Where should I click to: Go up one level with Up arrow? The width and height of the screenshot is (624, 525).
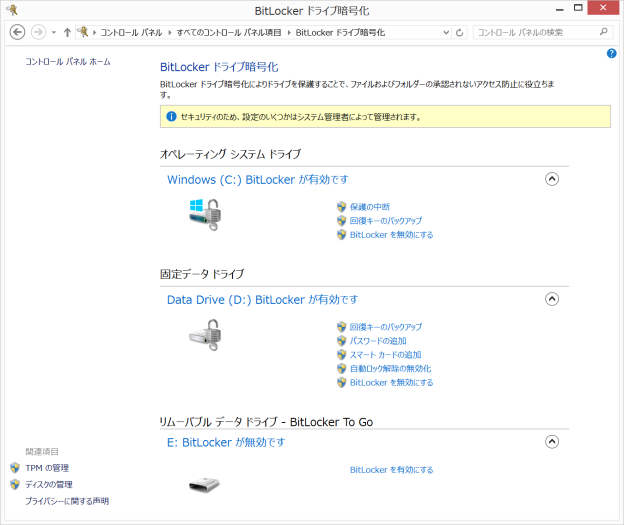coord(67,33)
